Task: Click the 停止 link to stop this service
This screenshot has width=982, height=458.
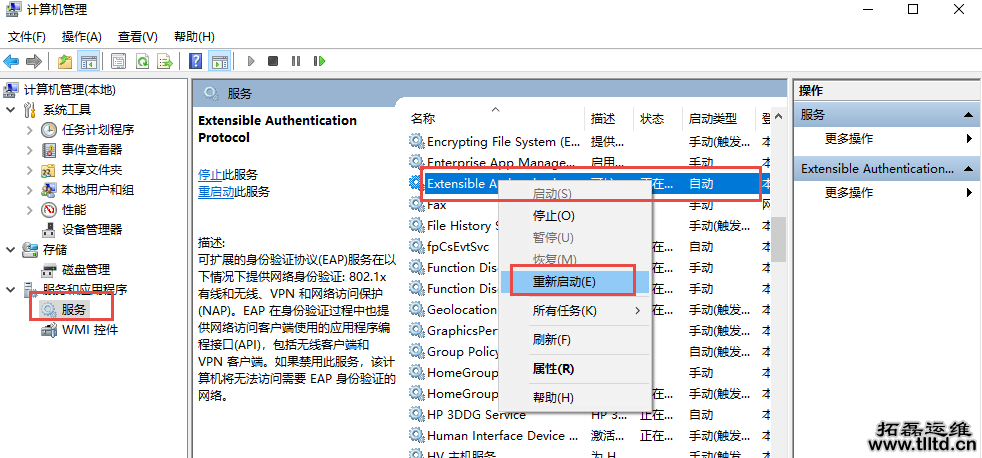Action: click(210, 175)
